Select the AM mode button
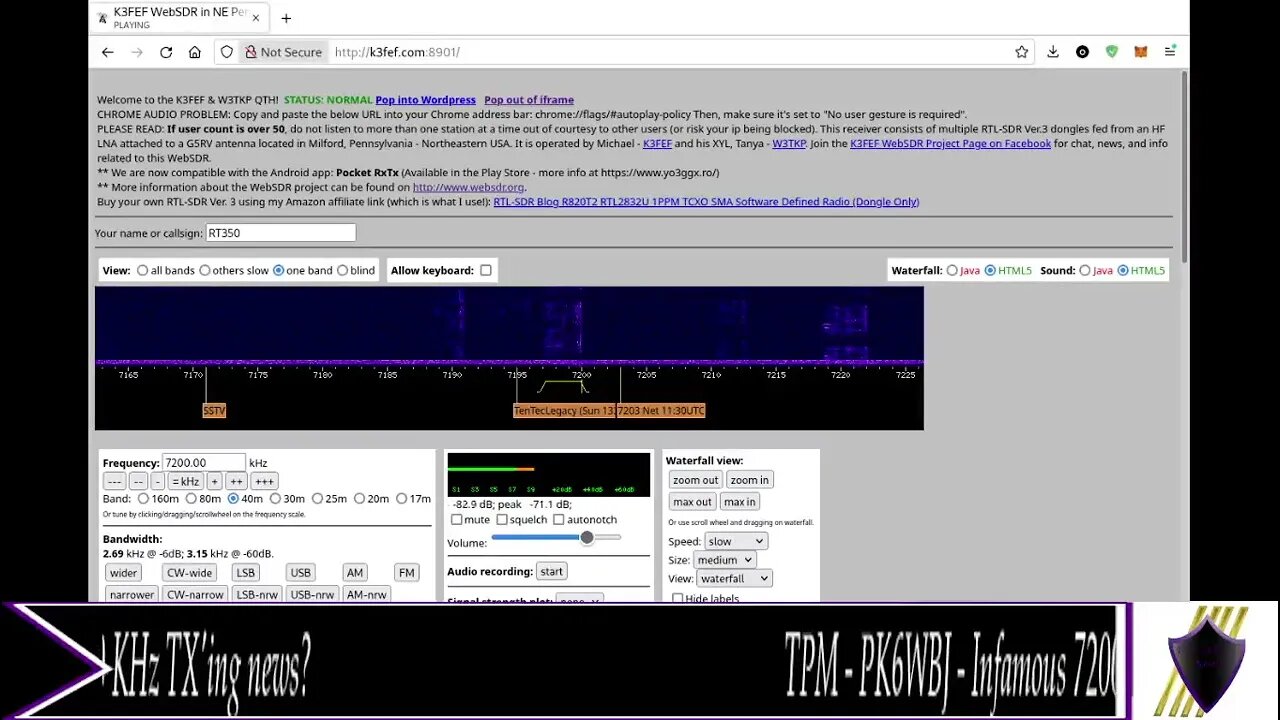 tap(355, 573)
